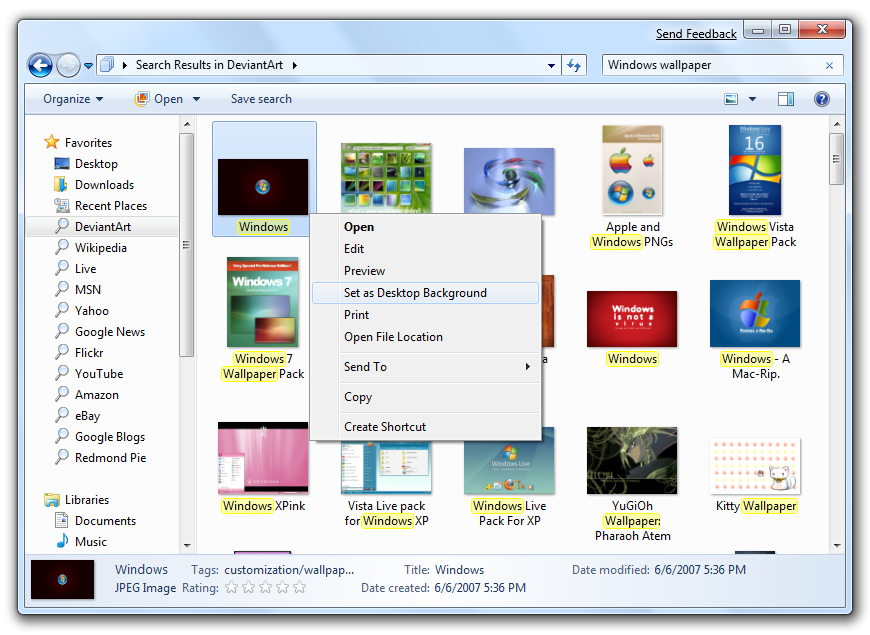Viewport: 870px width, 635px height.
Task: Expand the Organize dropdown menu
Action: coord(73,99)
